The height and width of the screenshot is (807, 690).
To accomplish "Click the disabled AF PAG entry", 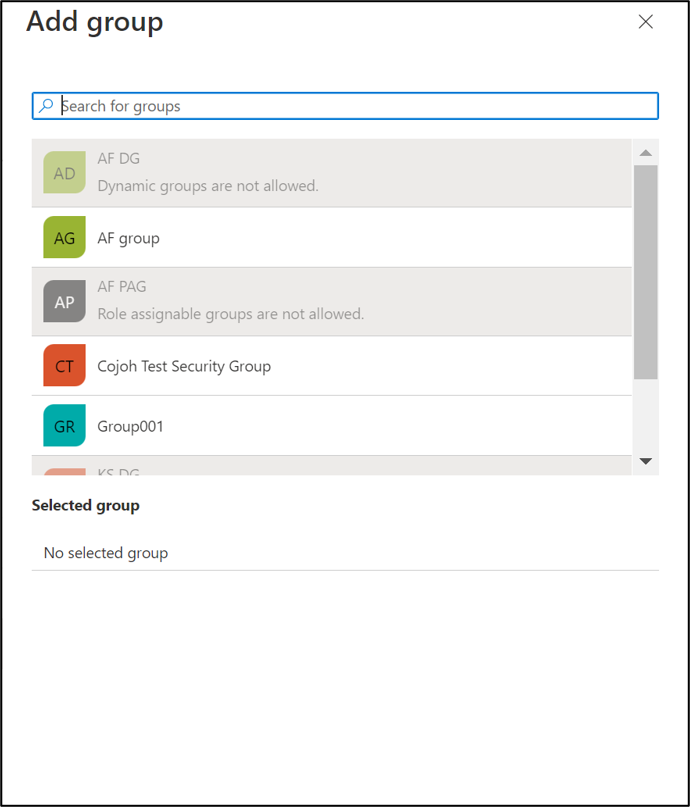I will click(300, 301).
